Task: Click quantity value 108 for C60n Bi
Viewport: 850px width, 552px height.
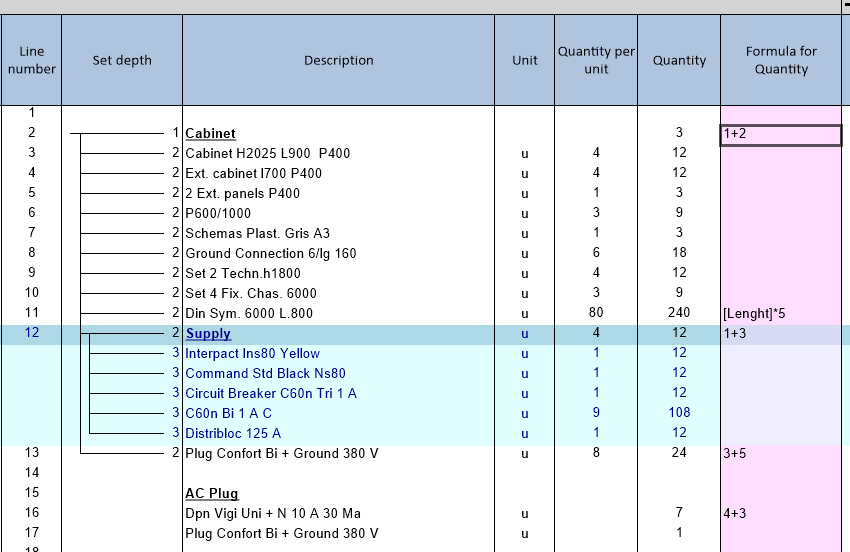Action: pos(679,413)
